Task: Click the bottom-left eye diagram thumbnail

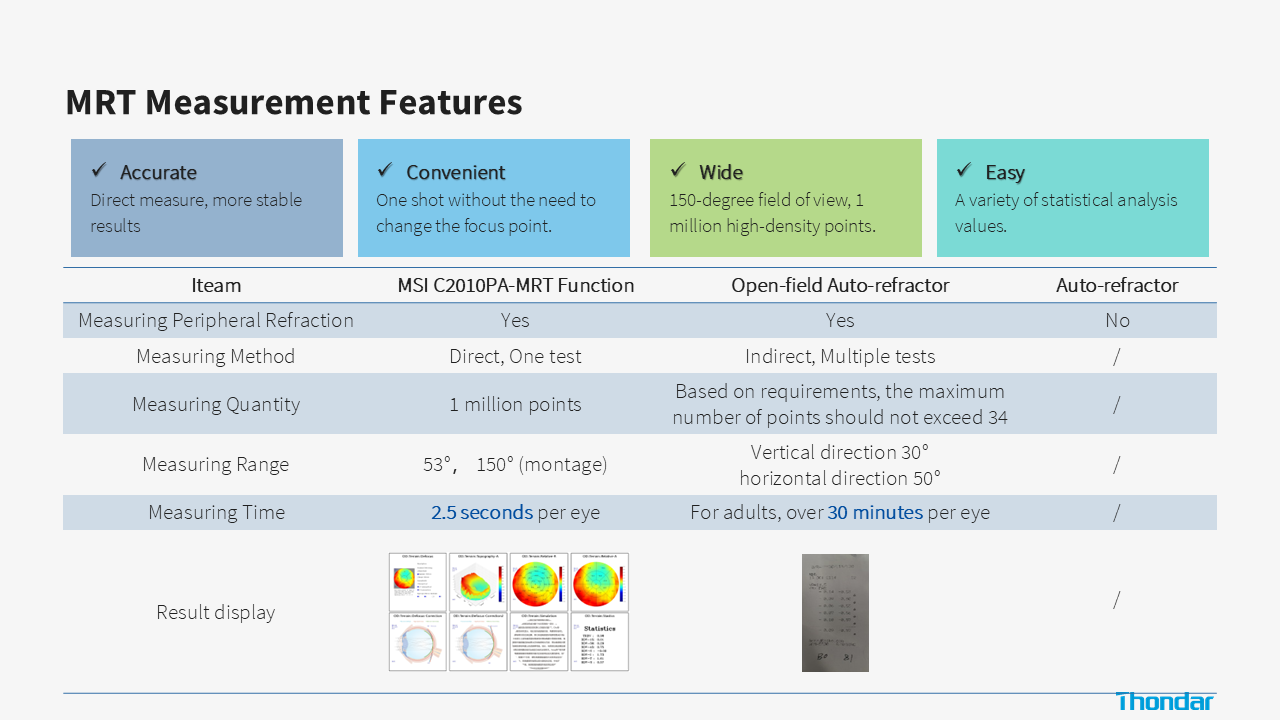Action: pyautogui.click(x=417, y=642)
